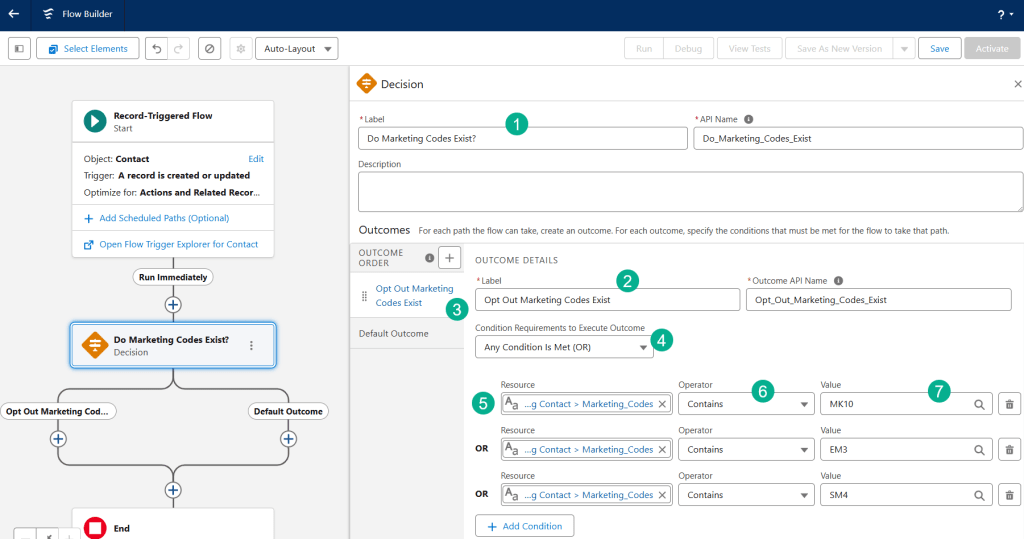Click the undo arrow in the toolbar
The width and height of the screenshot is (1024, 539).
[x=156, y=48]
